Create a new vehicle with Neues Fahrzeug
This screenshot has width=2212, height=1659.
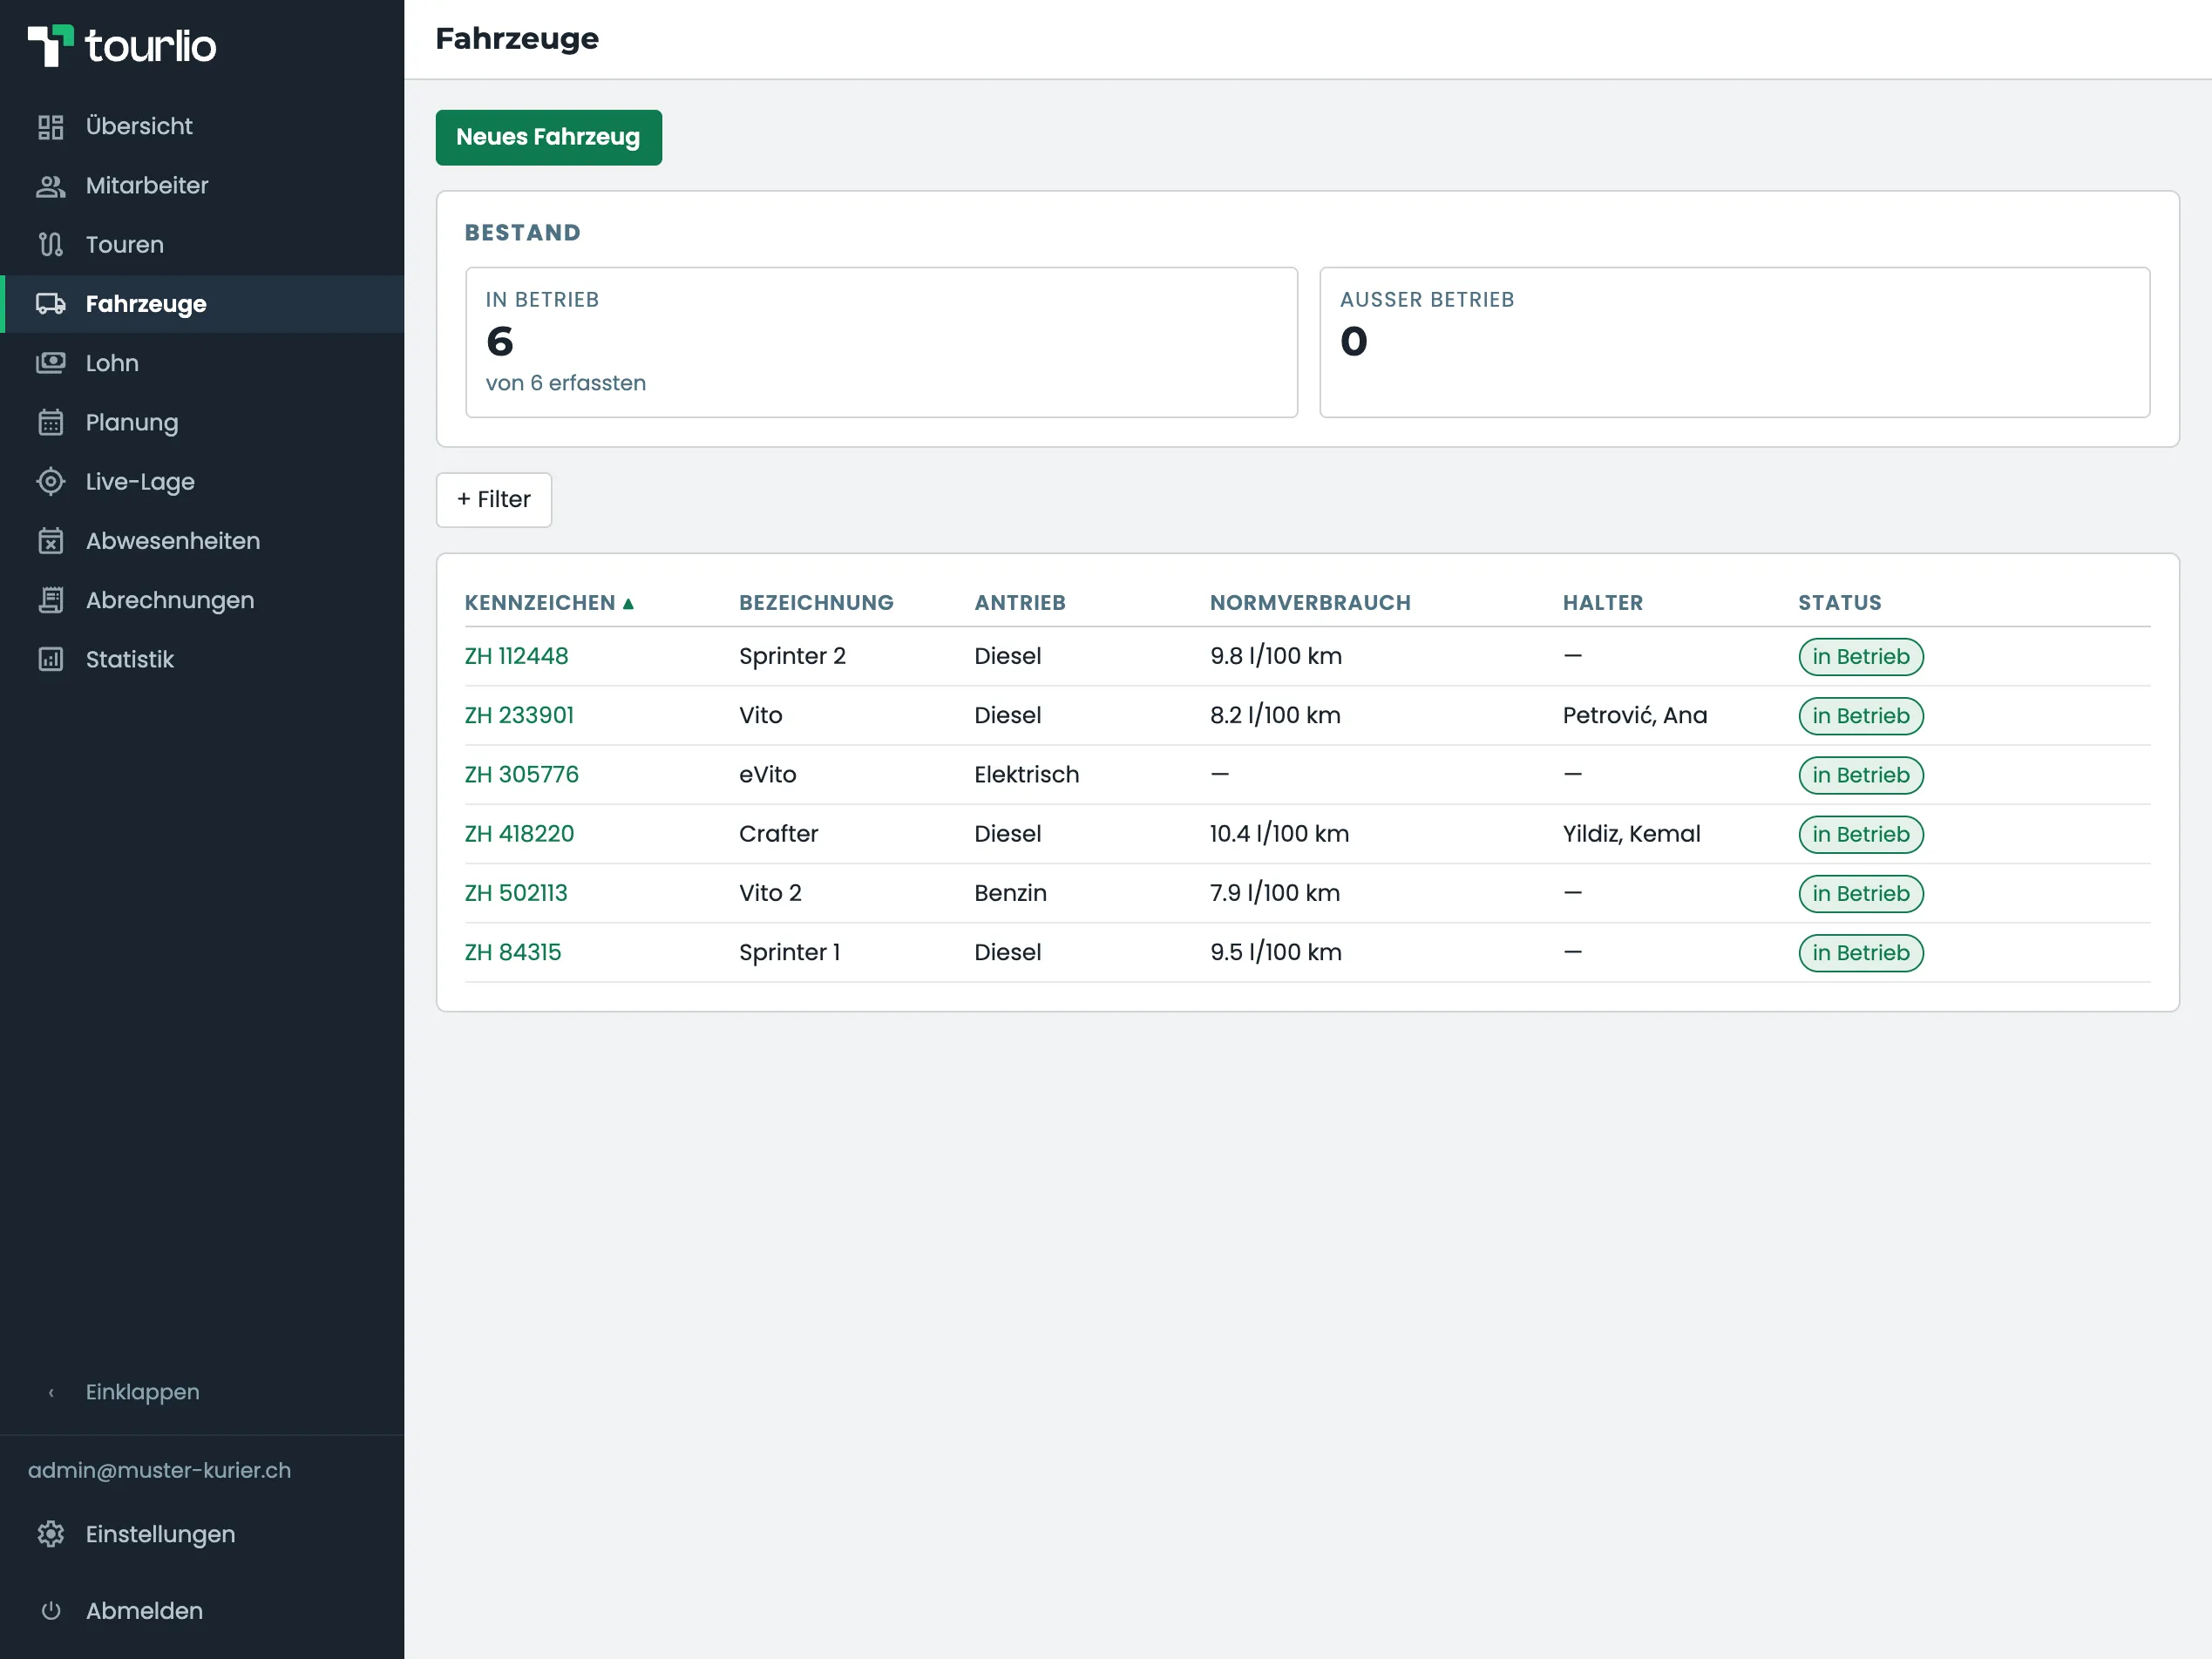pyautogui.click(x=549, y=137)
